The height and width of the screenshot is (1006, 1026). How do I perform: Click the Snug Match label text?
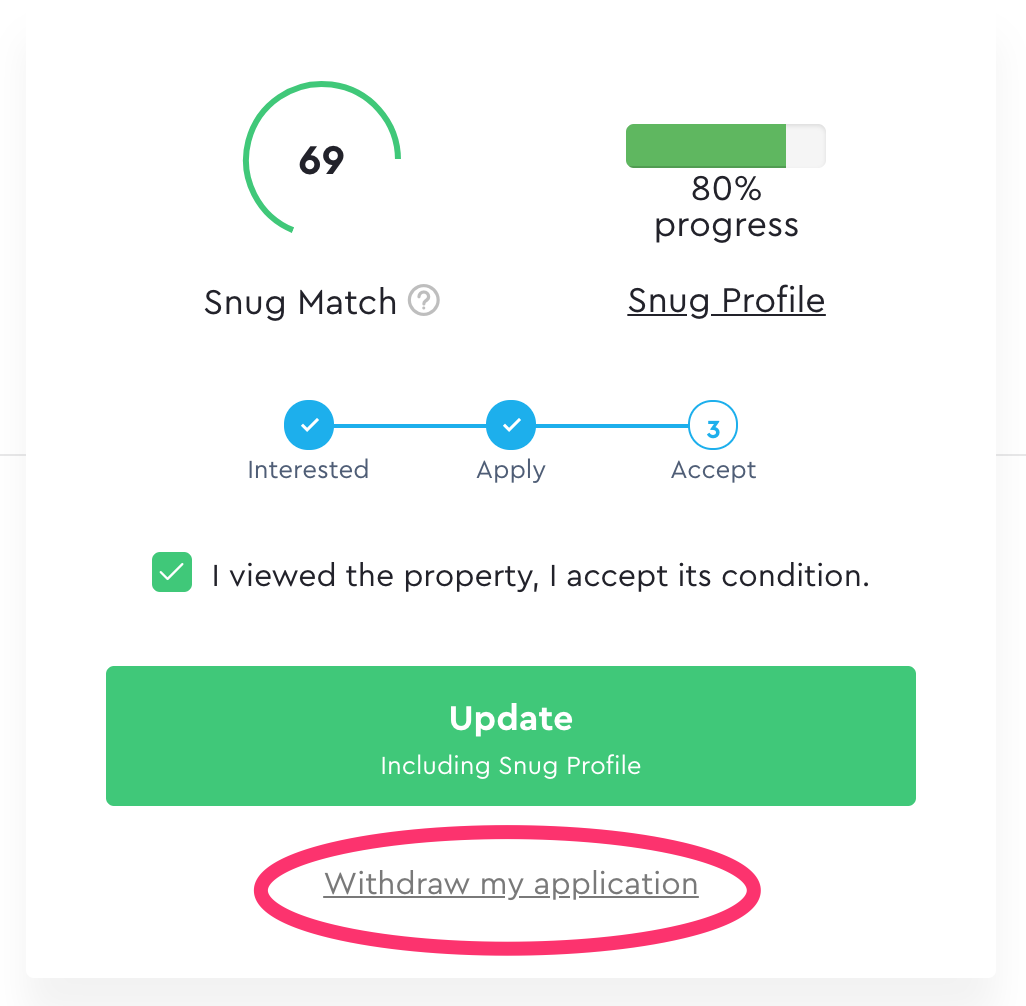point(300,302)
